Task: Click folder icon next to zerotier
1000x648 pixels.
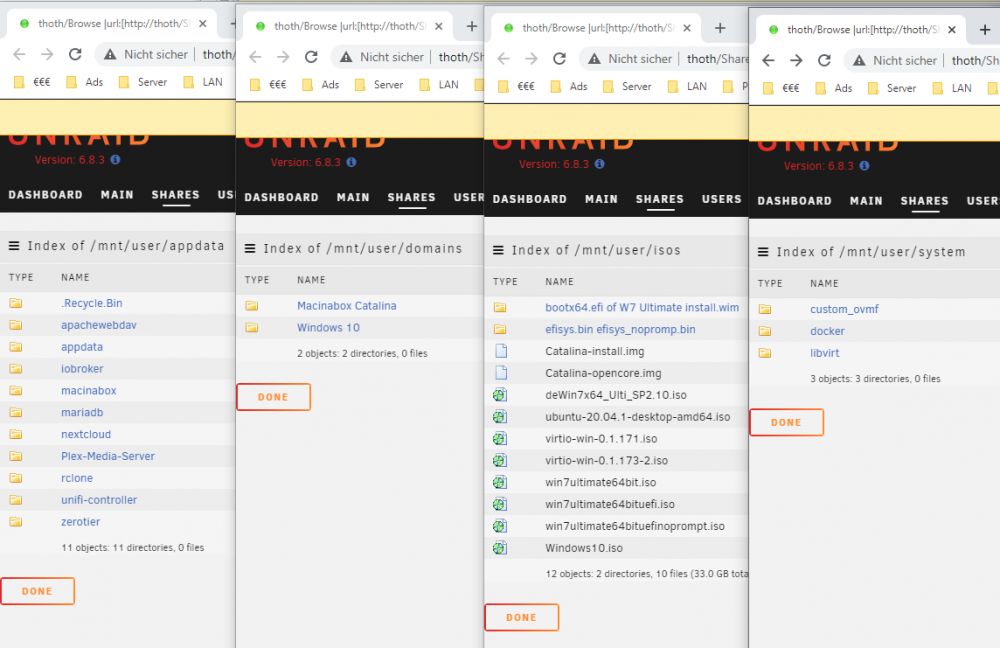Action: [x=16, y=522]
